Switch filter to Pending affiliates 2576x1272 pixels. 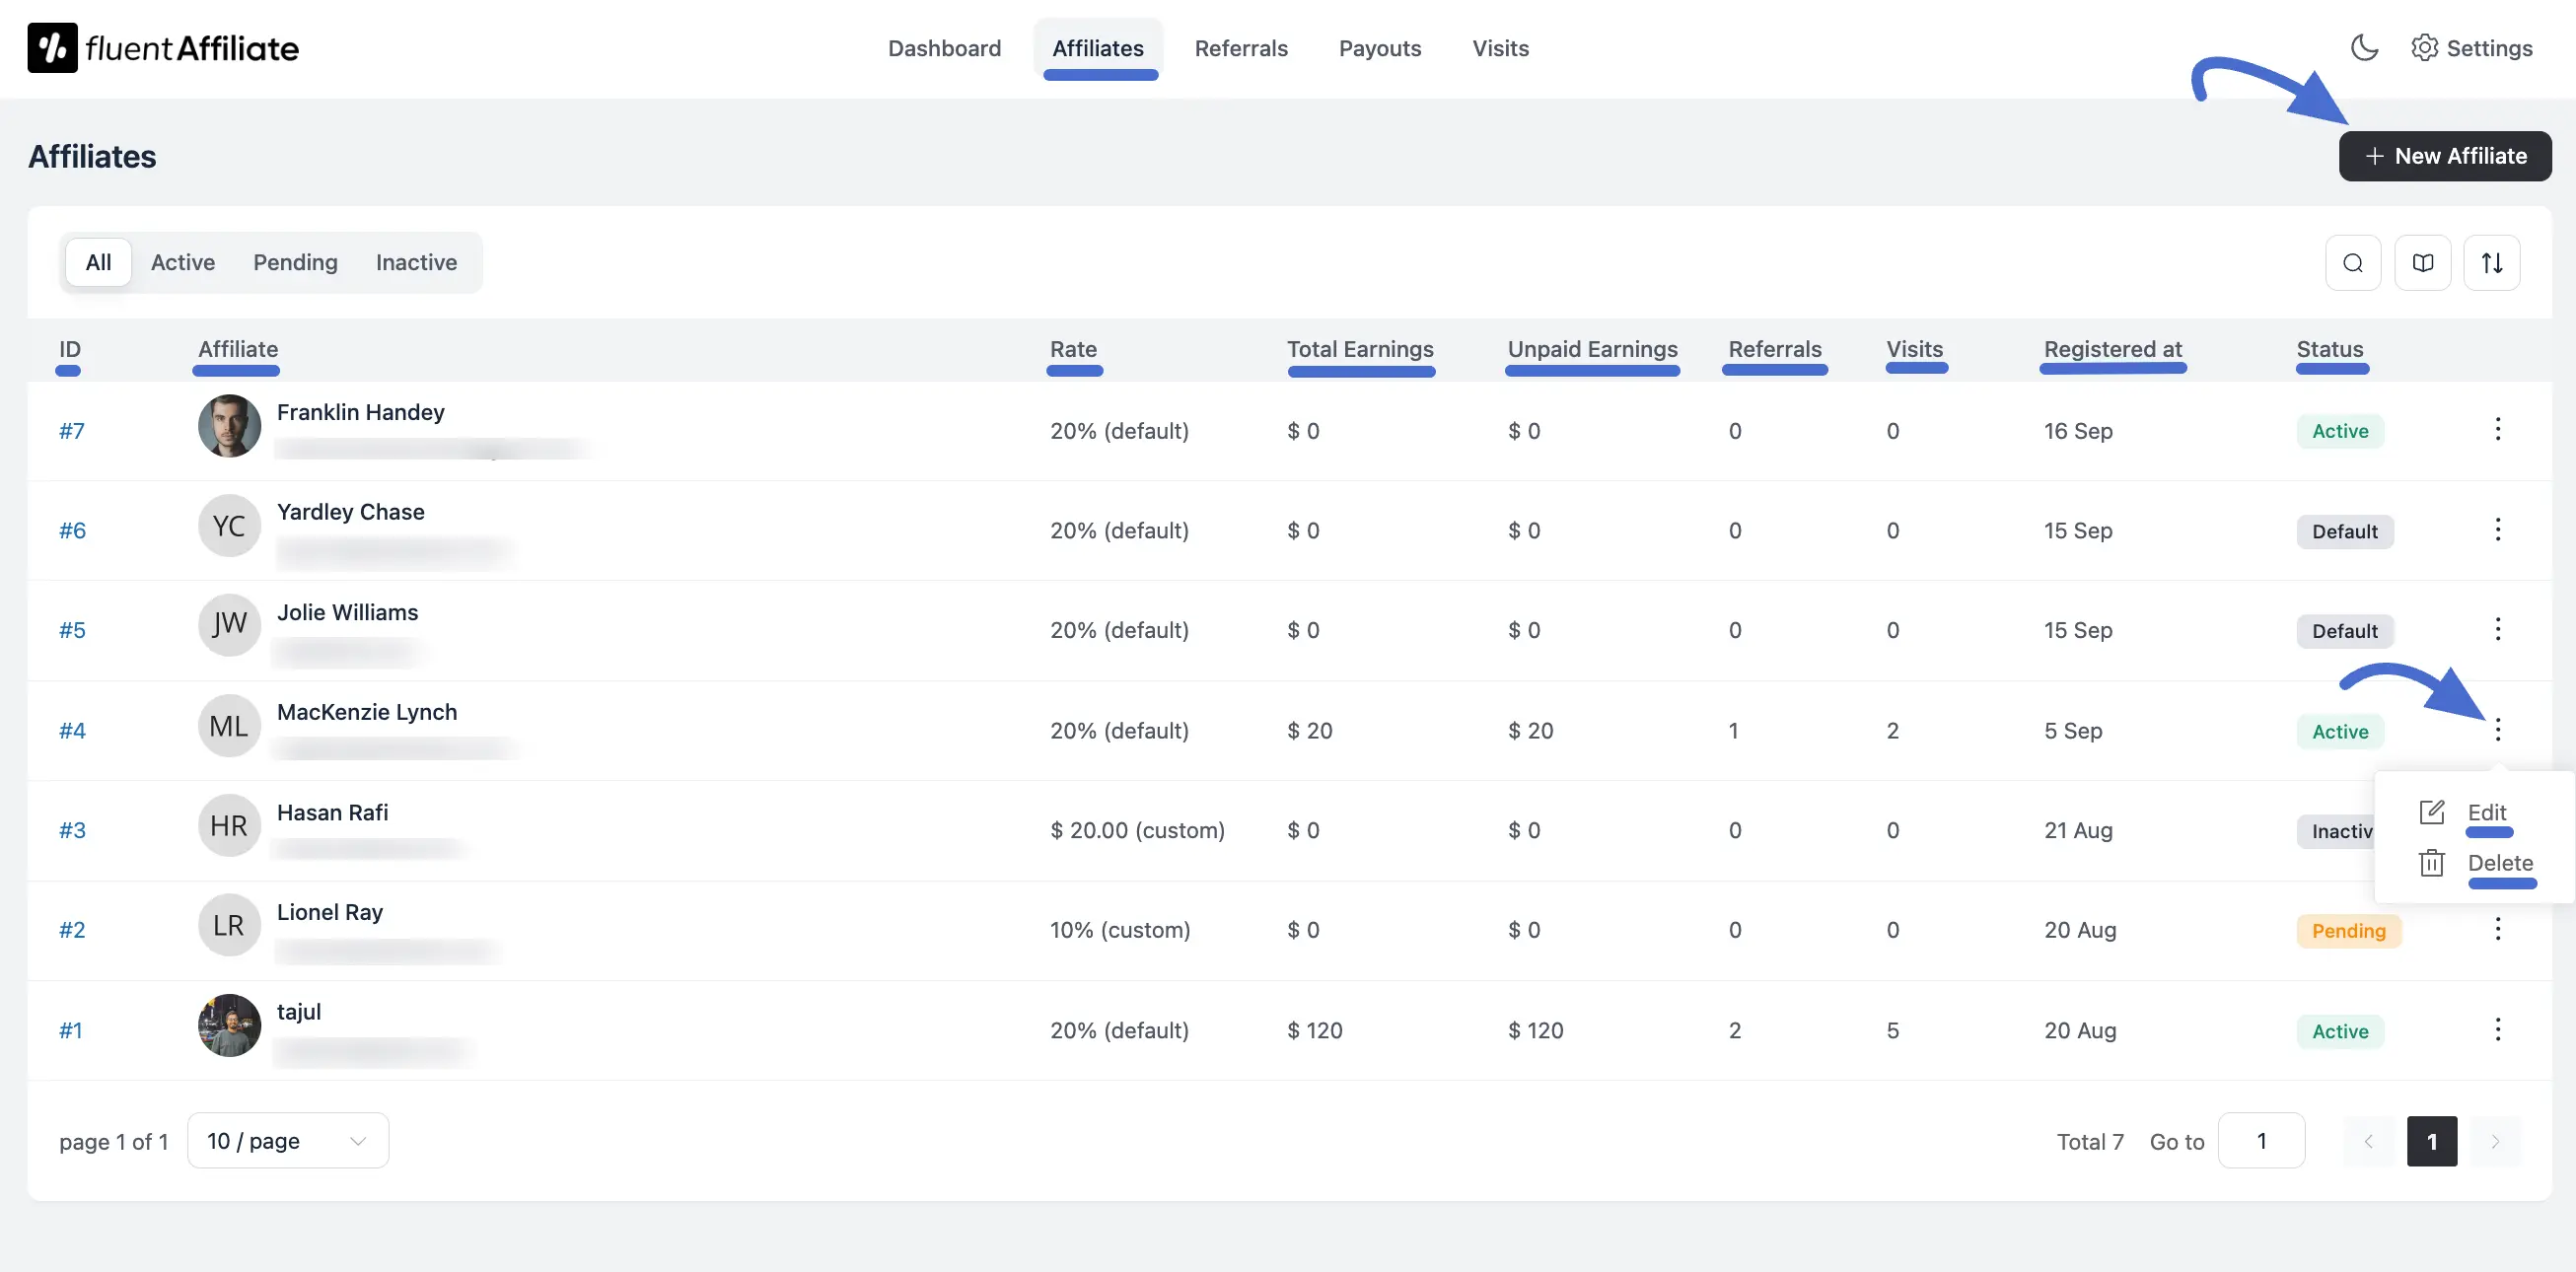[x=294, y=262]
